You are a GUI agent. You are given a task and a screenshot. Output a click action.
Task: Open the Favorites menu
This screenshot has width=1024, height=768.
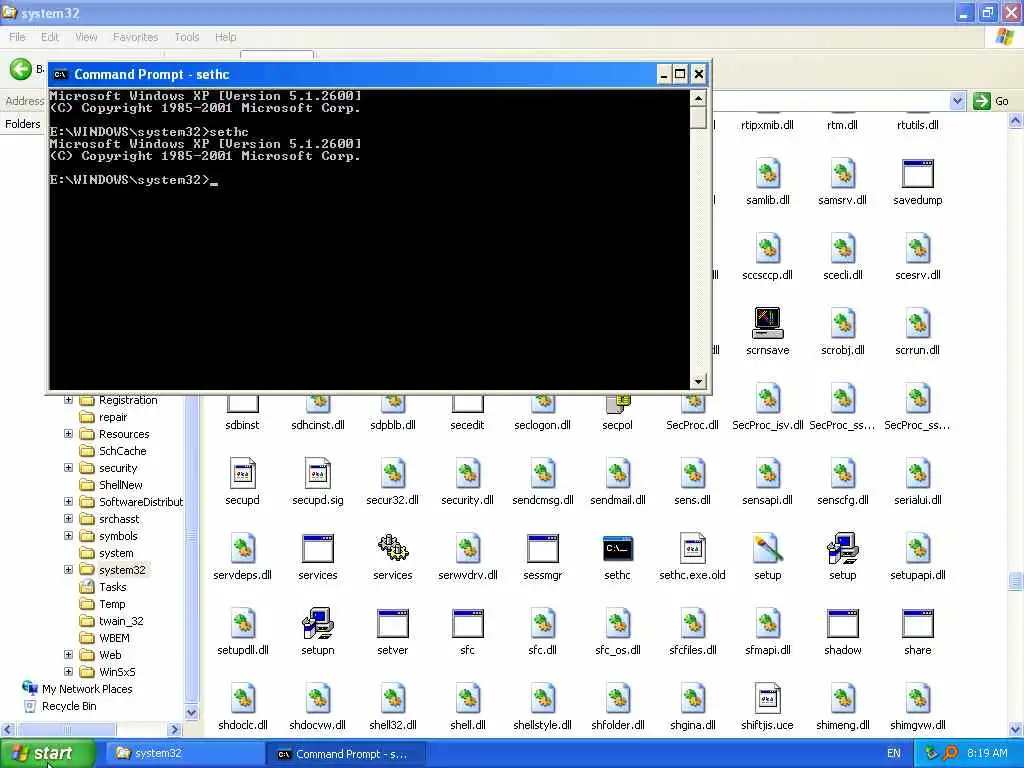click(135, 37)
